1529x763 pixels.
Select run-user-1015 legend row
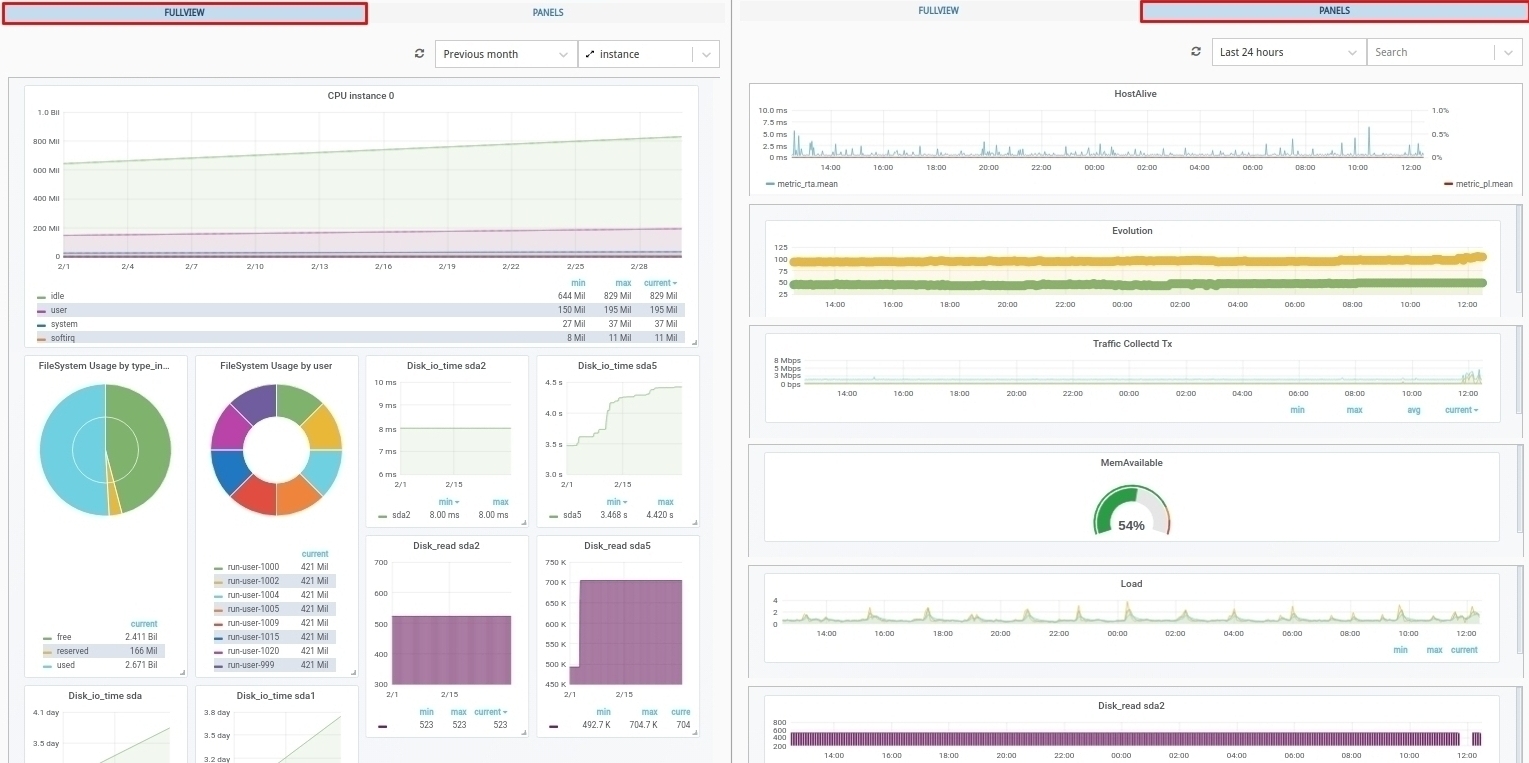274,637
